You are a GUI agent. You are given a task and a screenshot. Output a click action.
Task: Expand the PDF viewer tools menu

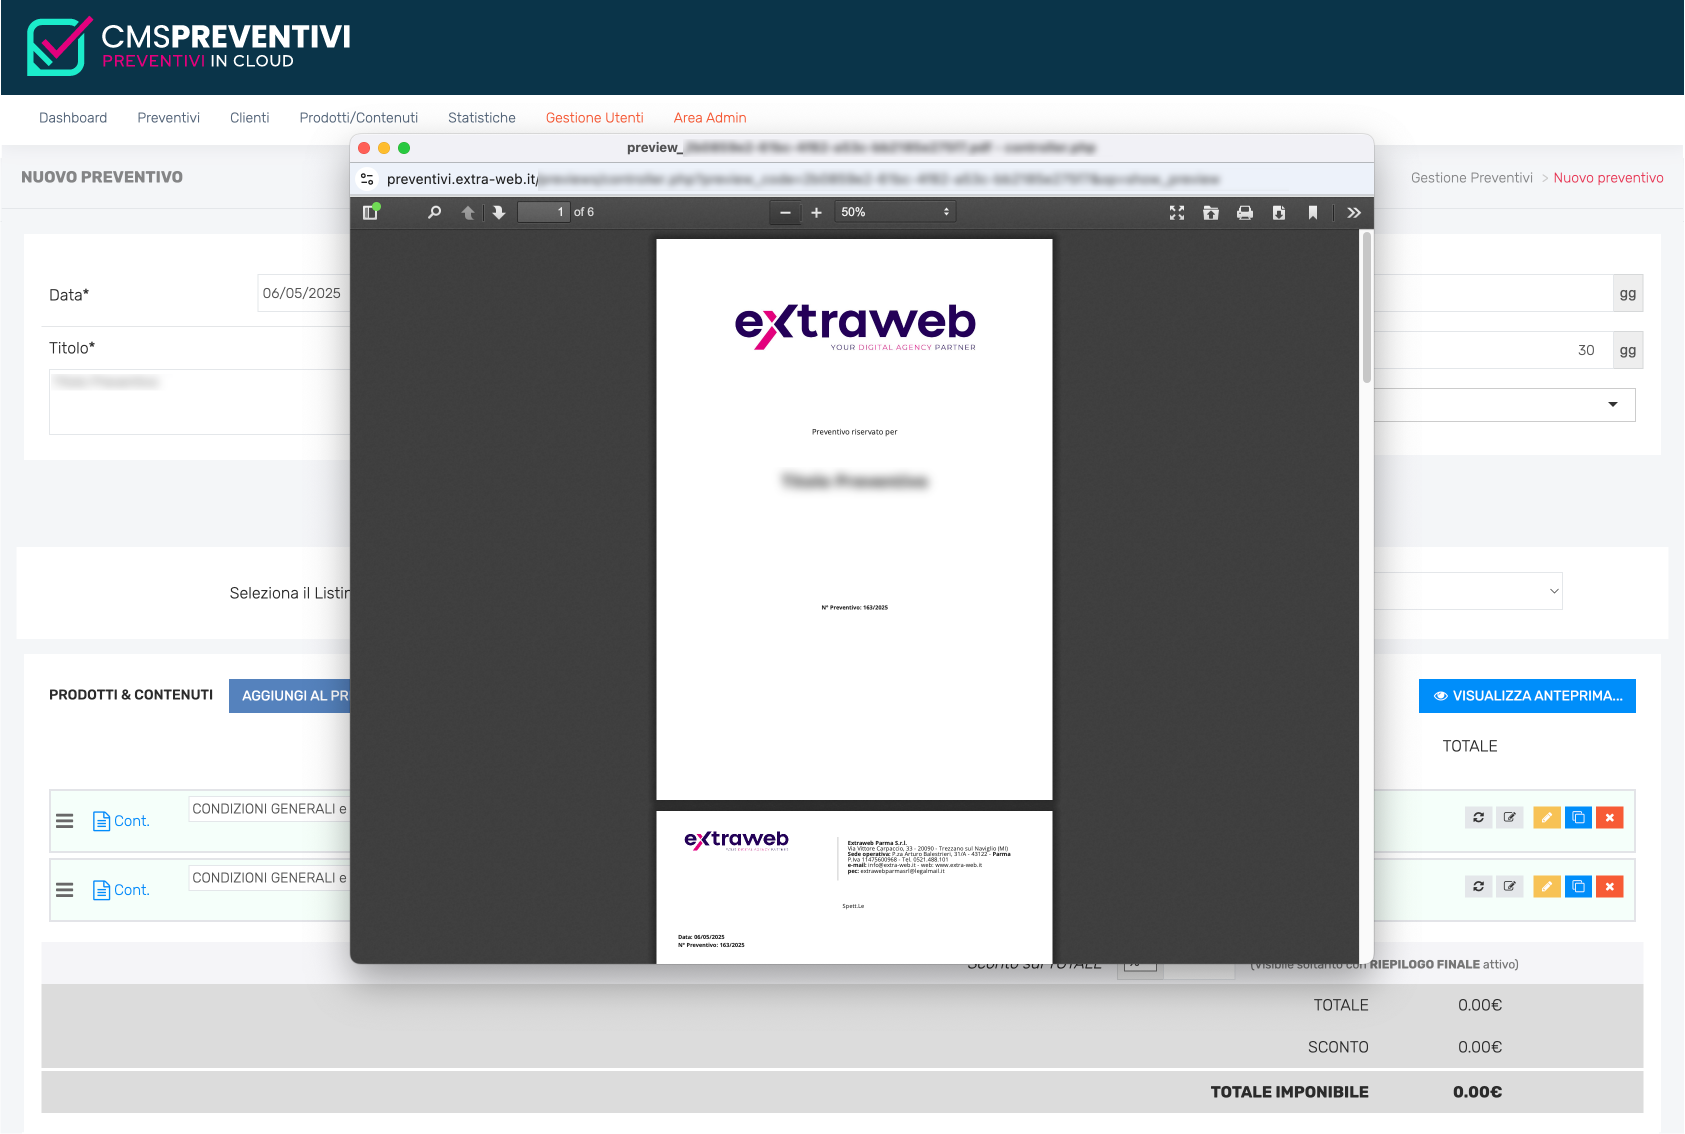pyautogui.click(x=1354, y=212)
